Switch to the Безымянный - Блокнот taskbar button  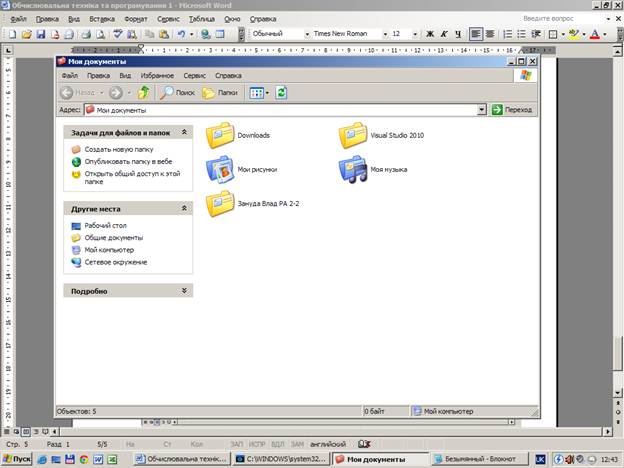480,459
